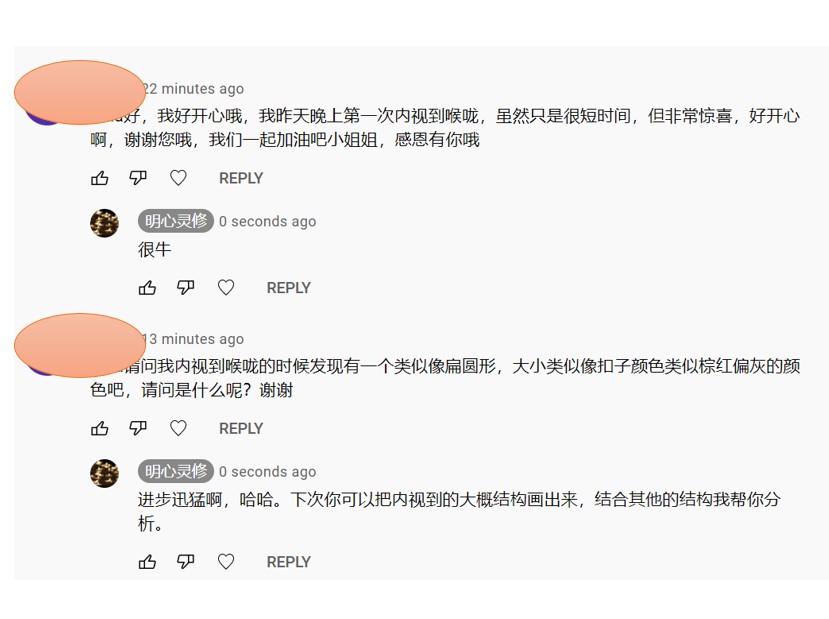Click REPLY under the 很牛 reply
Image resolution: width=829 pixels, height=619 pixels.
click(289, 288)
